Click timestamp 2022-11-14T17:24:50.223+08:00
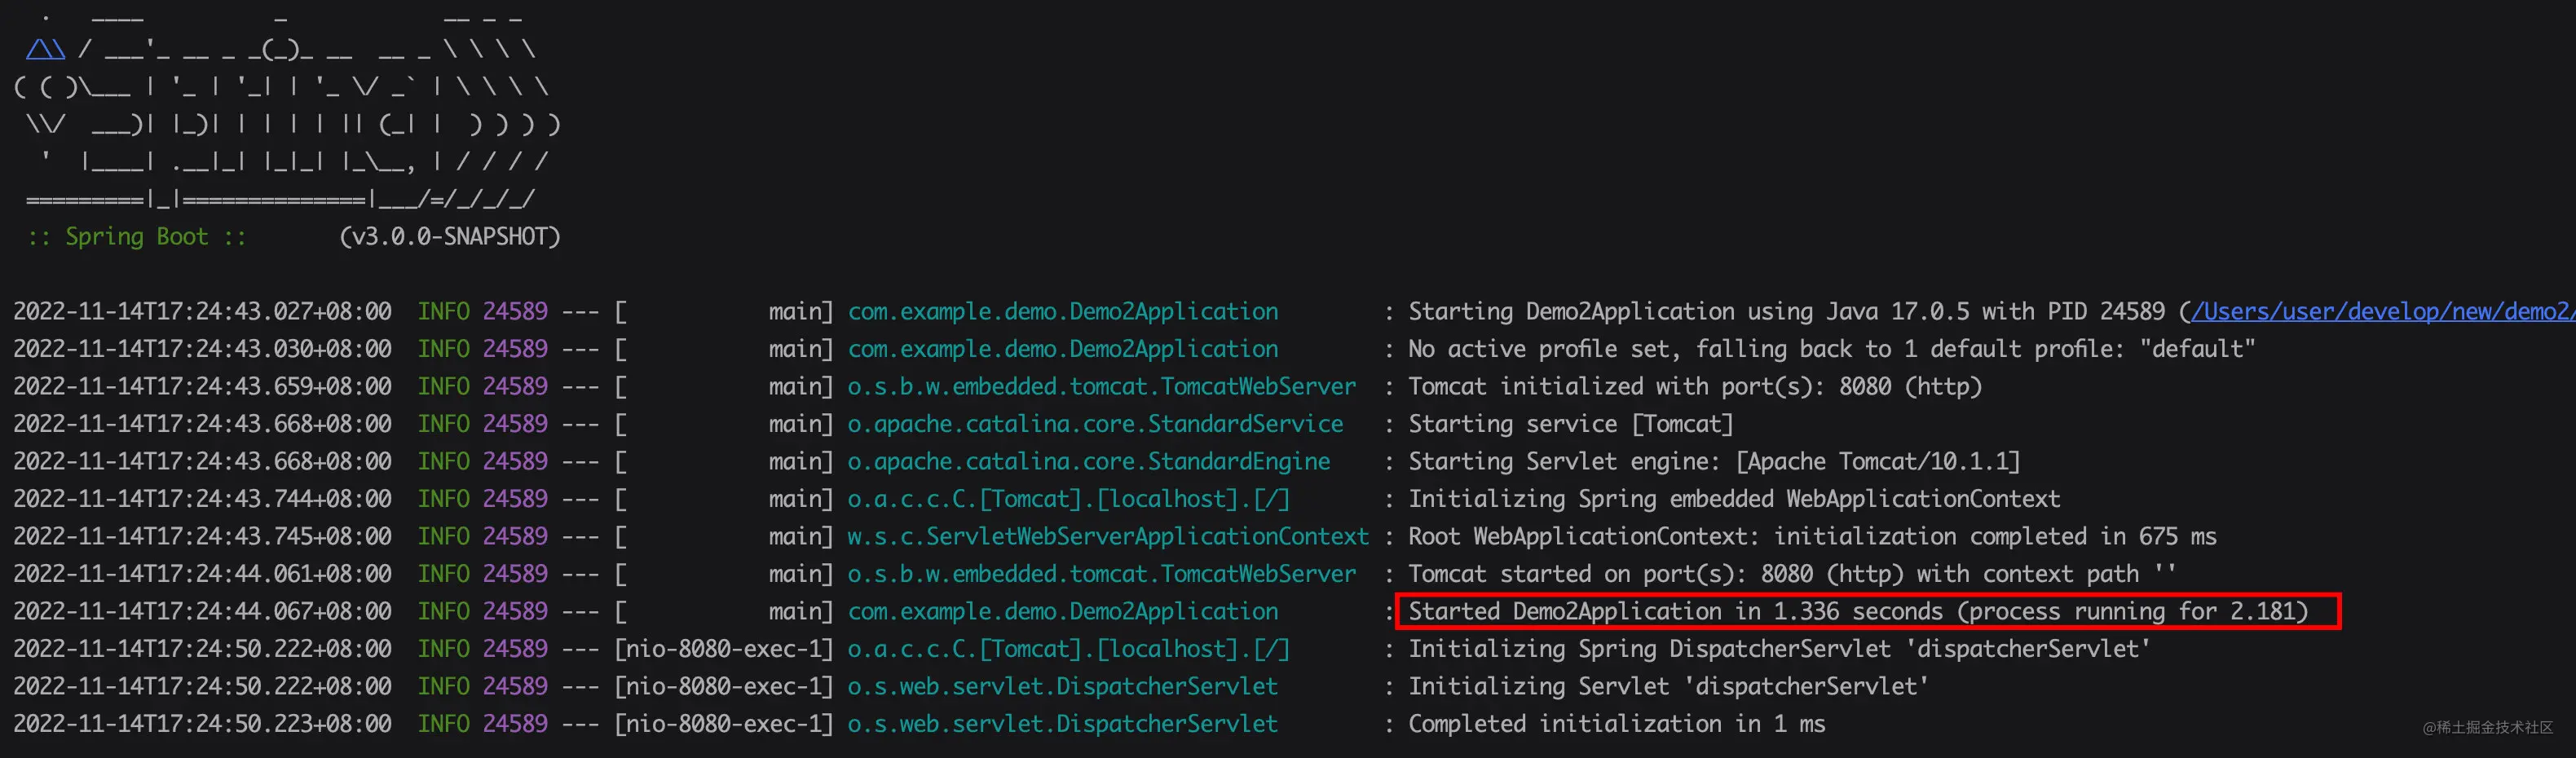This screenshot has height=758, width=2576. click(x=202, y=724)
